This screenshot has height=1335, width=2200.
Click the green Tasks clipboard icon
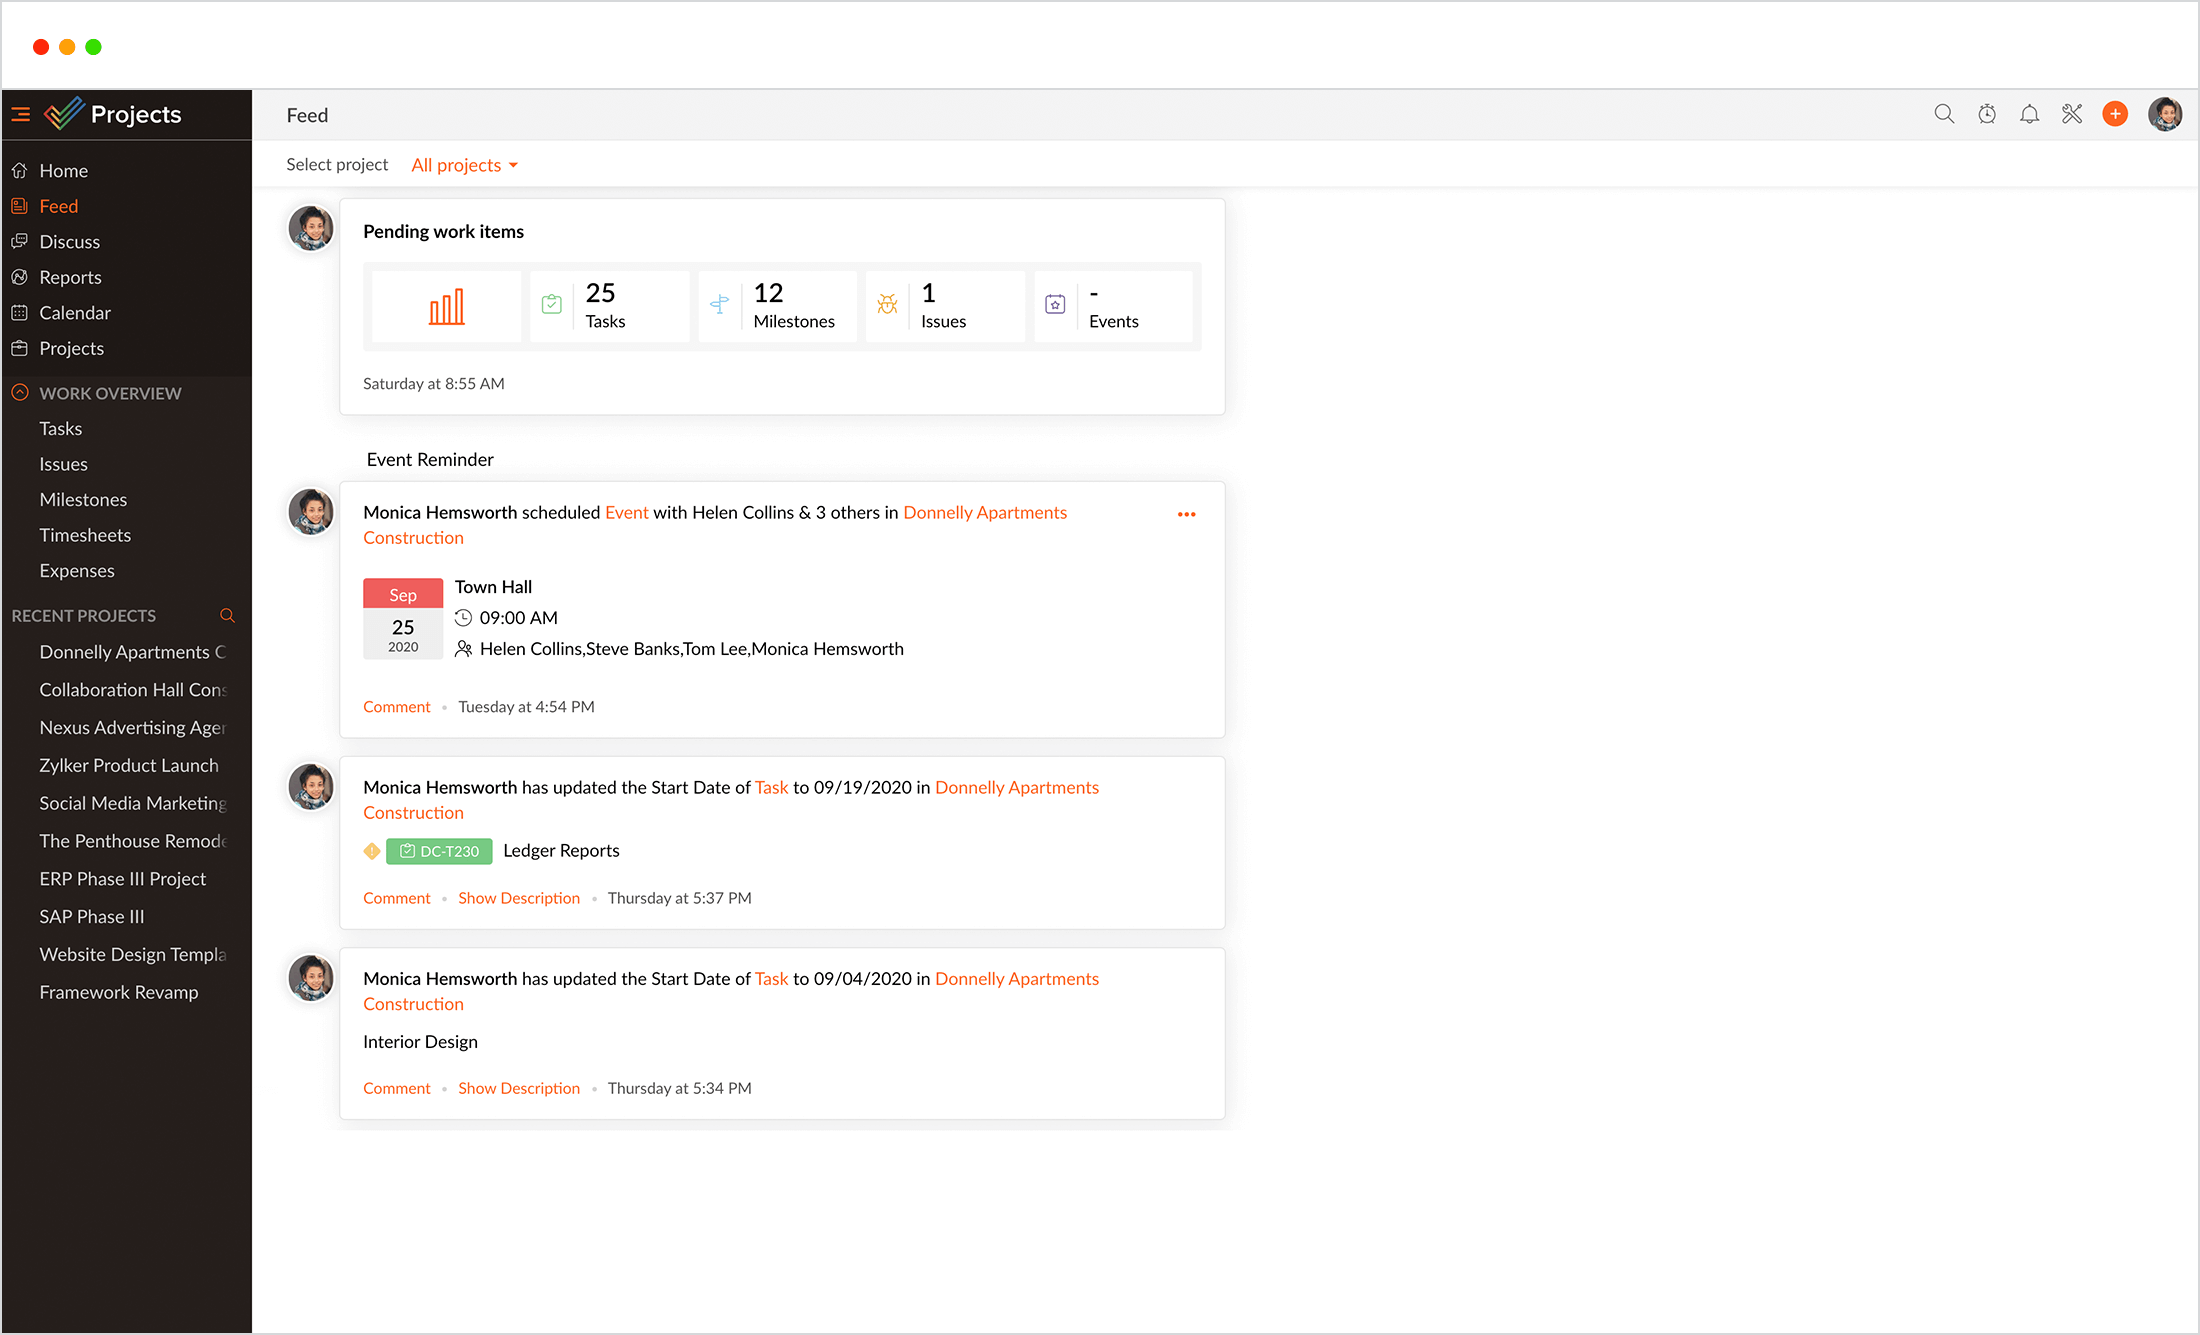click(551, 304)
